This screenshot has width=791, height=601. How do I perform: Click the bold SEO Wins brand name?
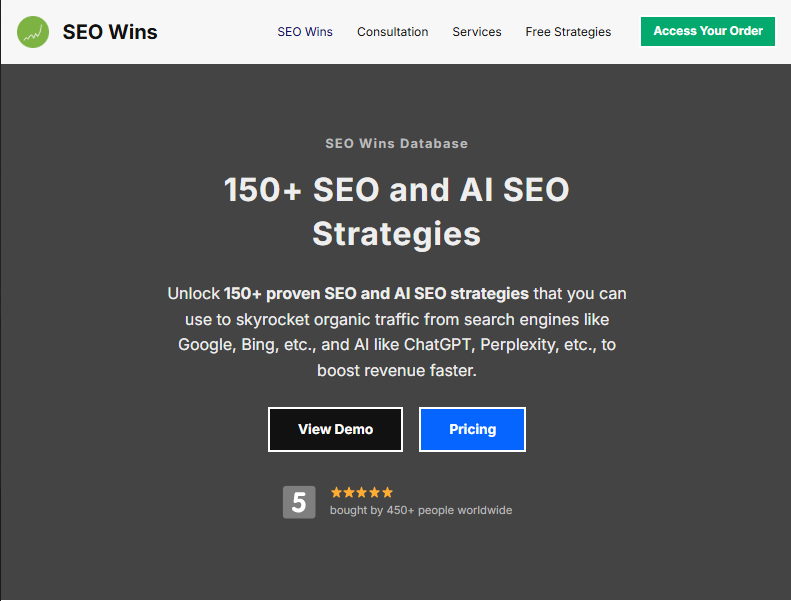[x=110, y=32]
